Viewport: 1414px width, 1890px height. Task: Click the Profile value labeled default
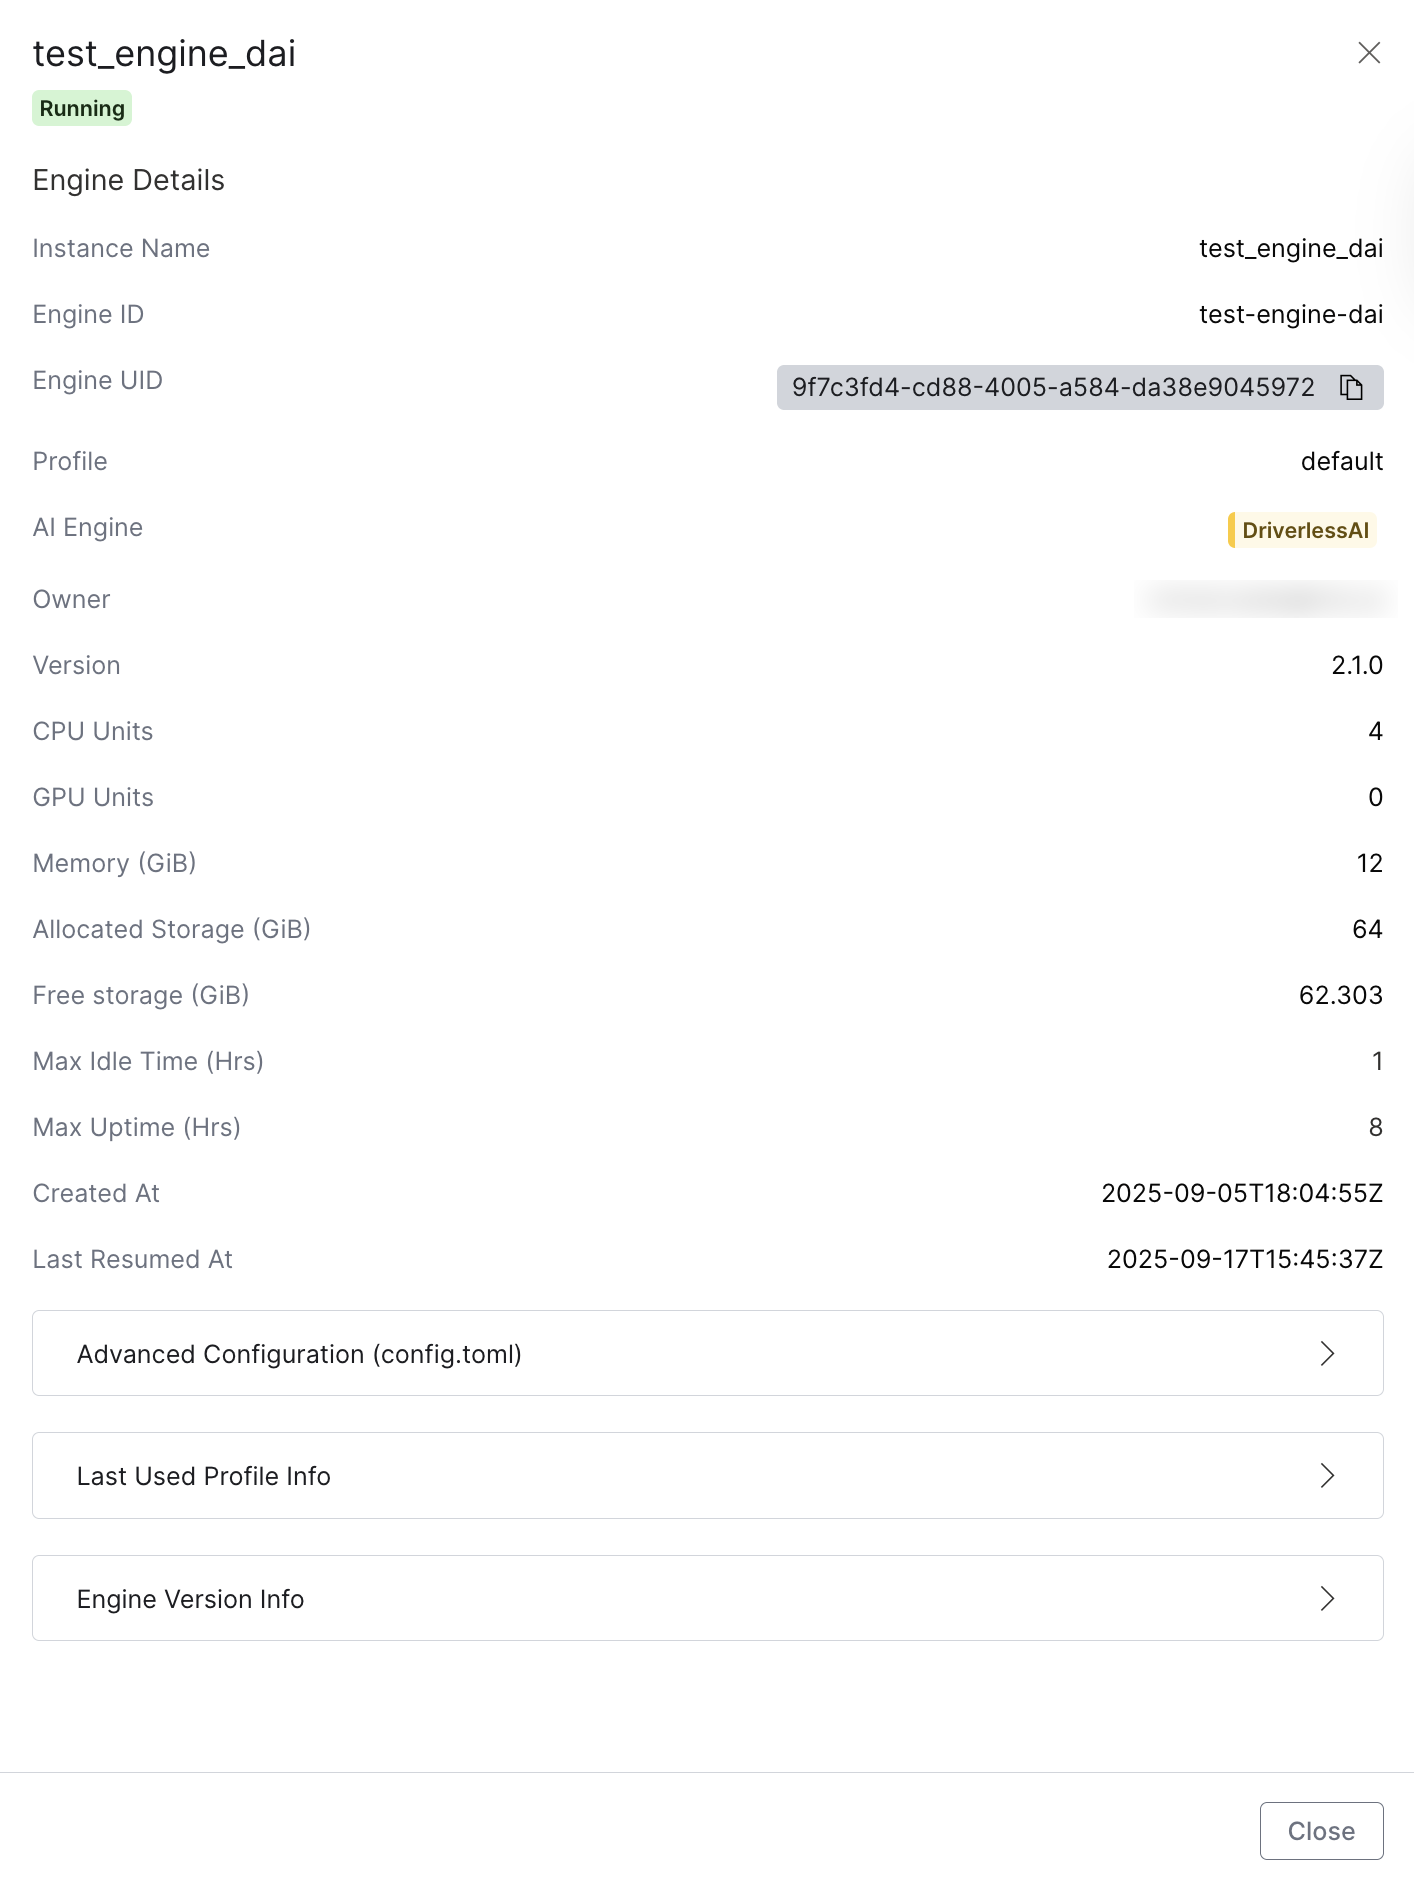(x=1342, y=461)
